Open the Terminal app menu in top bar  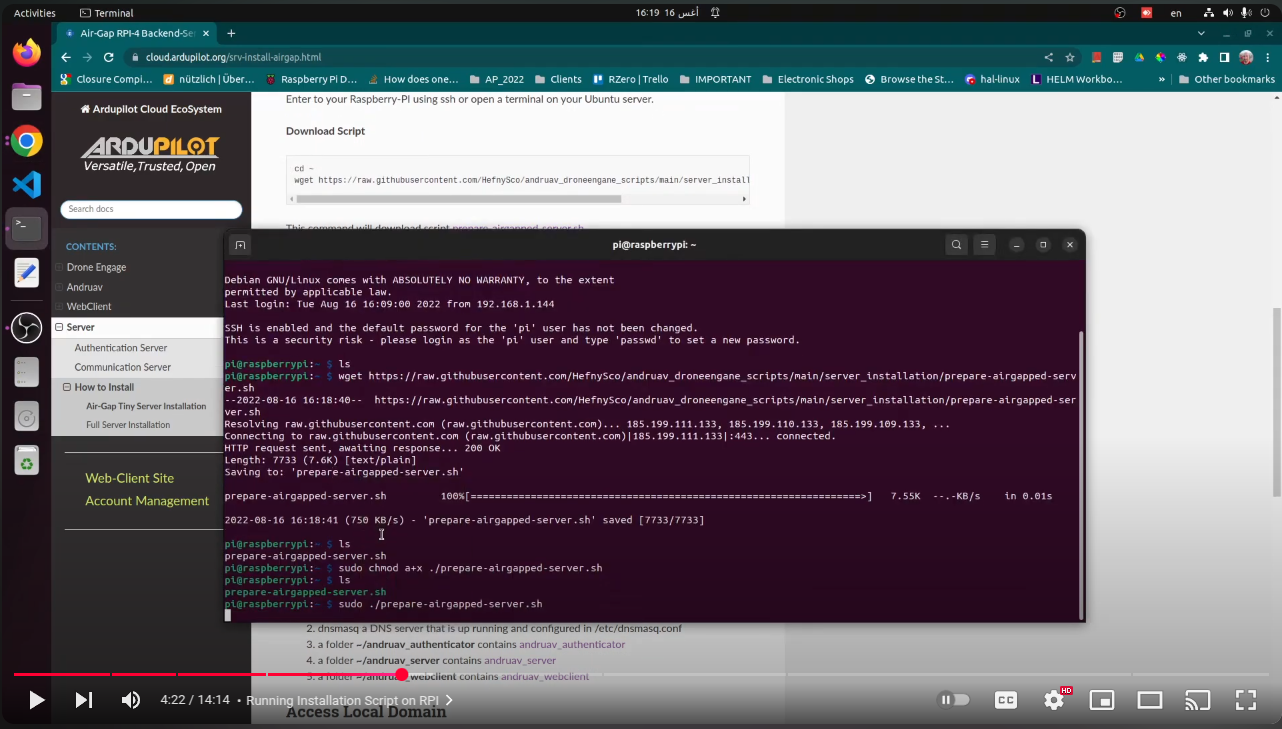(x=107, y=13)
